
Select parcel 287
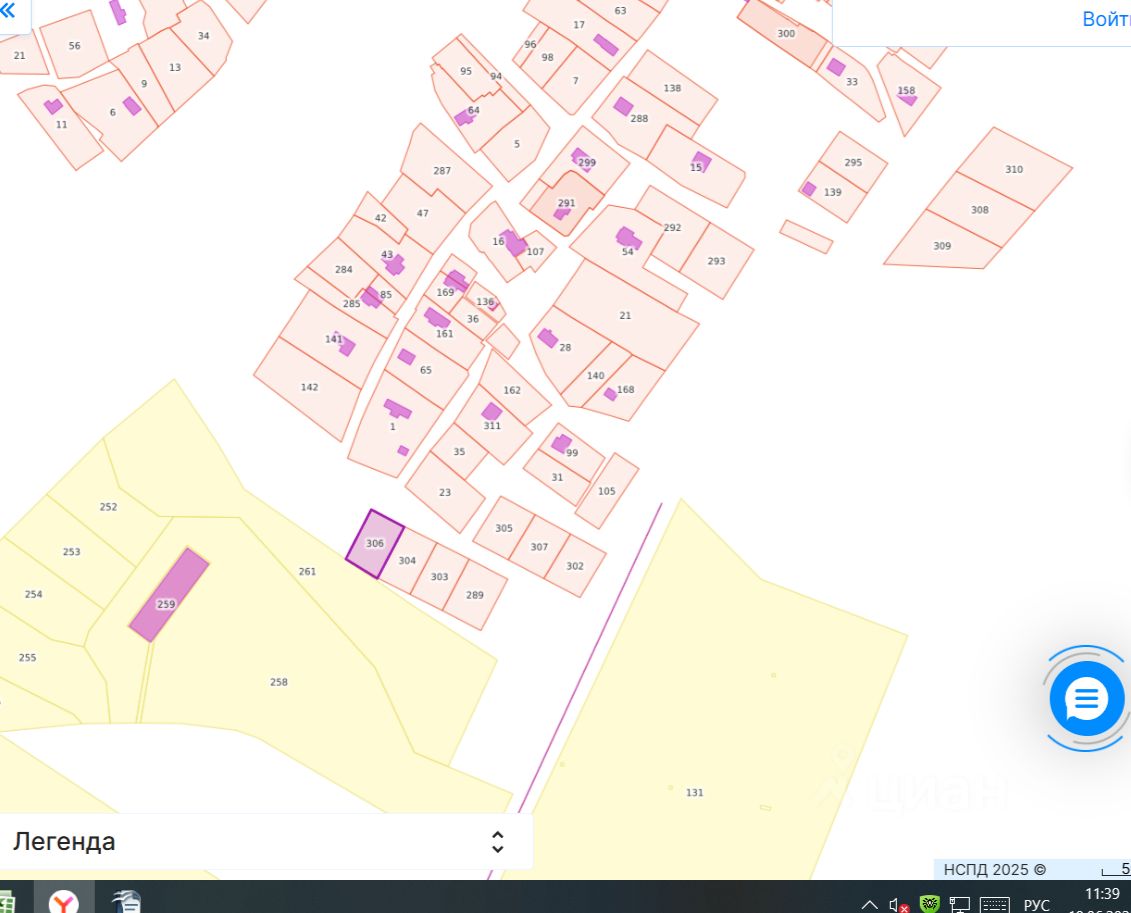[x=442, y=171]
